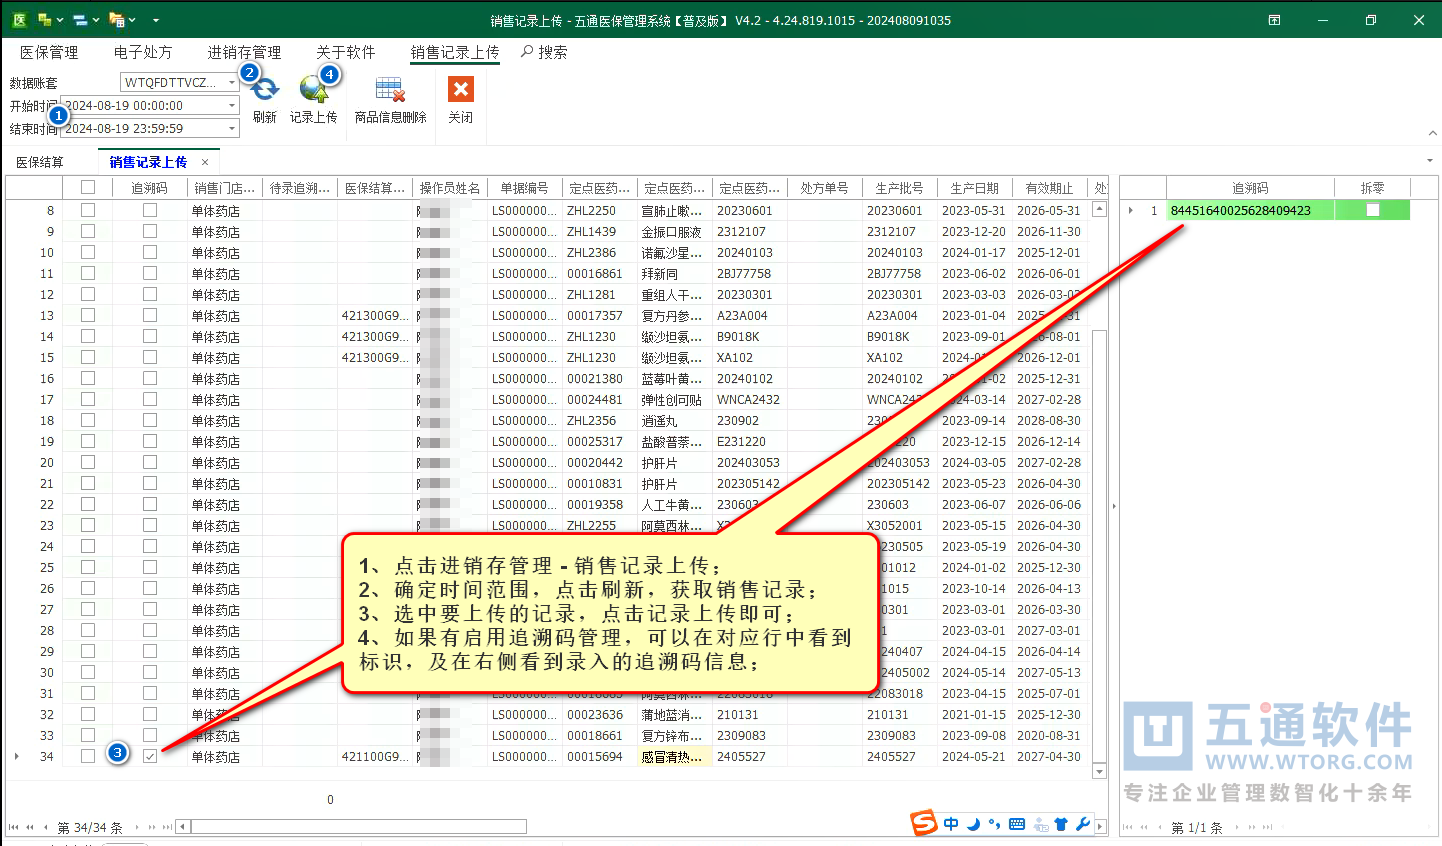Select the 销售记录上传 ribbon tab
This screenshot has width=1442, height=846.
(455, 52)
